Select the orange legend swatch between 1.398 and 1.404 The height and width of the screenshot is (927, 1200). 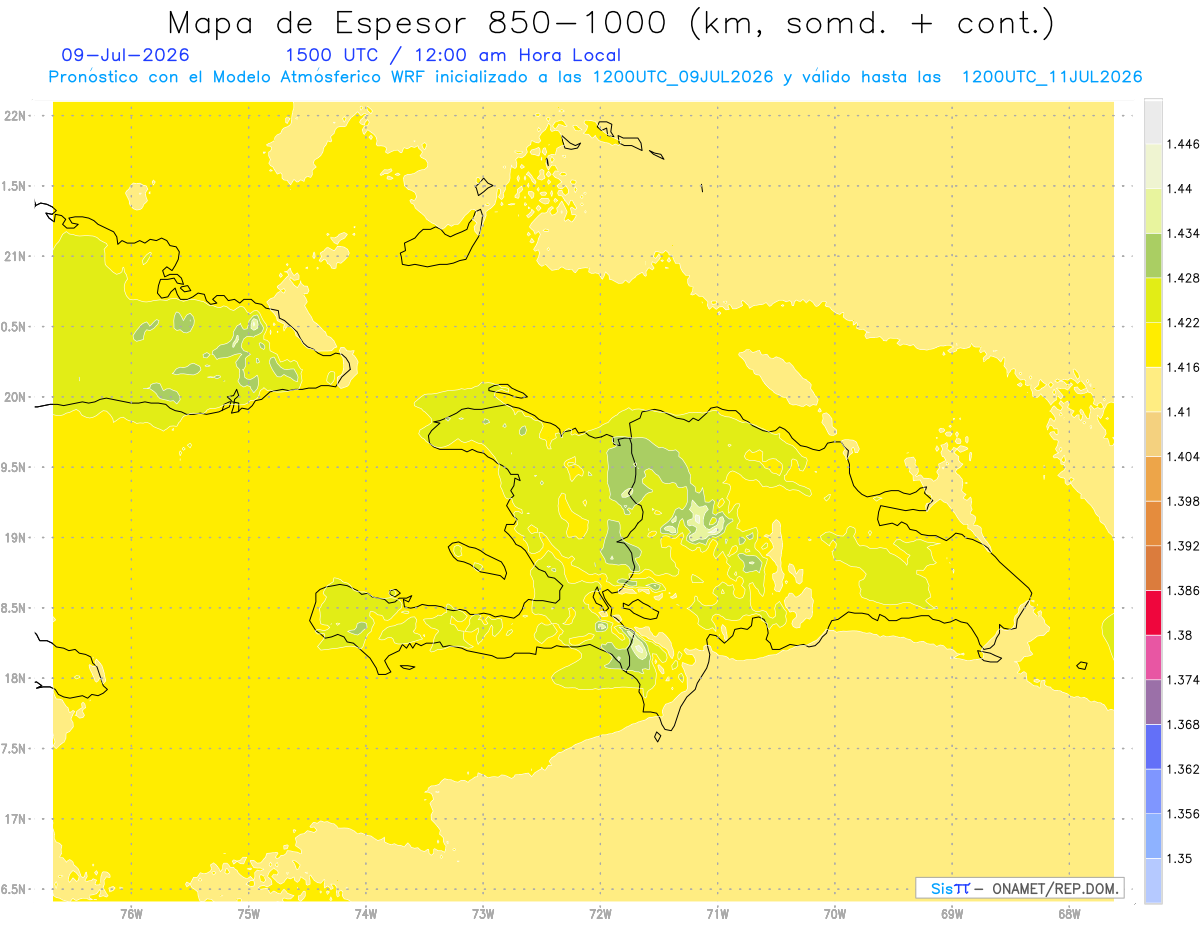pyautogui.click(x=1153, y=479)
